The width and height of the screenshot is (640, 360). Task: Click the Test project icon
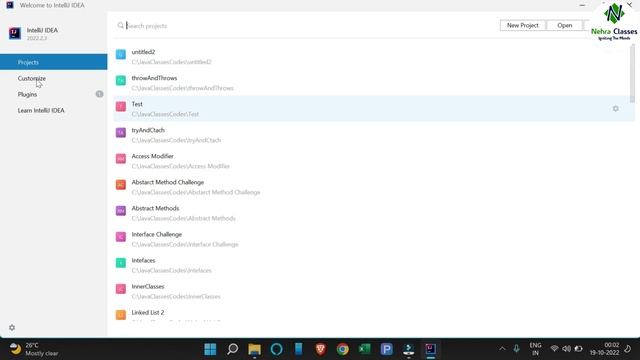pyautogui.click(x=121, y=107)
